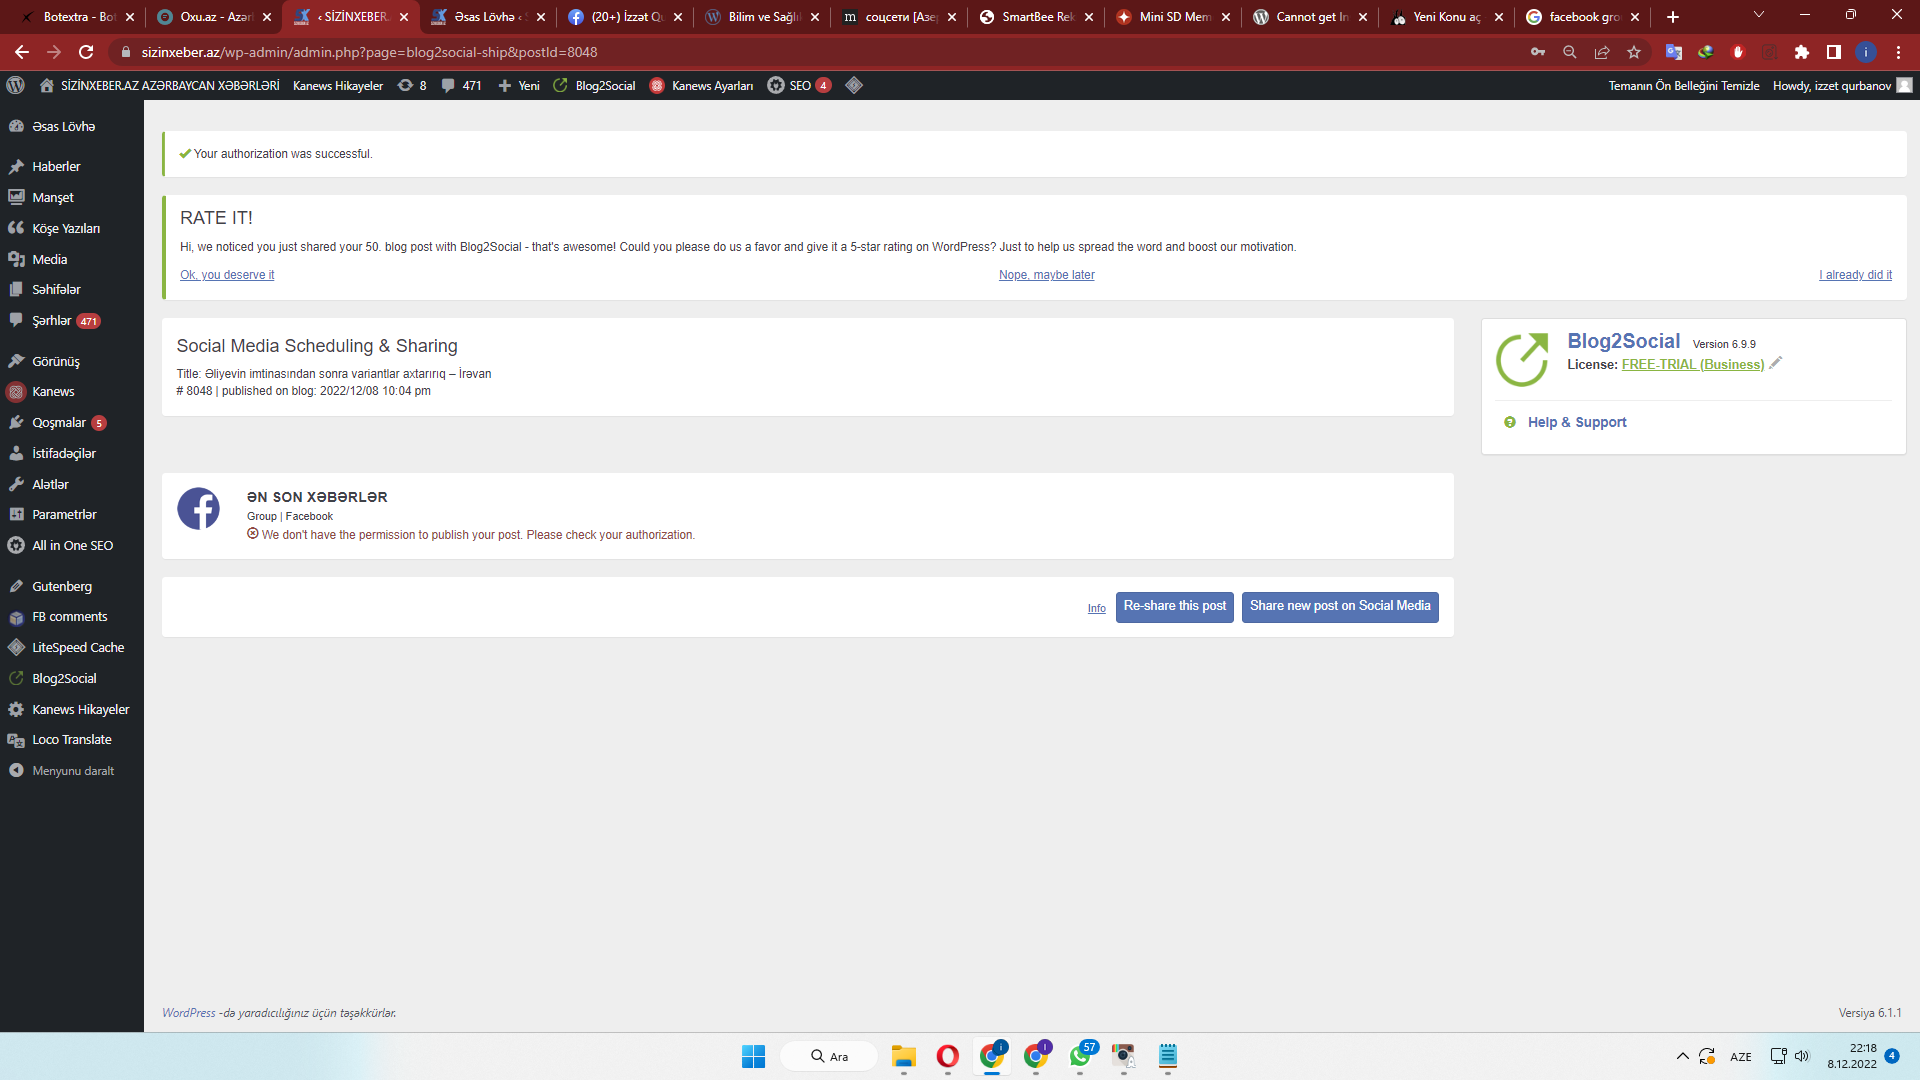Image resolution: width=1920 pixels, height=1080 pixels.
Task: Open Qoşmalar plugins menu
Action: tap(59, 423)
